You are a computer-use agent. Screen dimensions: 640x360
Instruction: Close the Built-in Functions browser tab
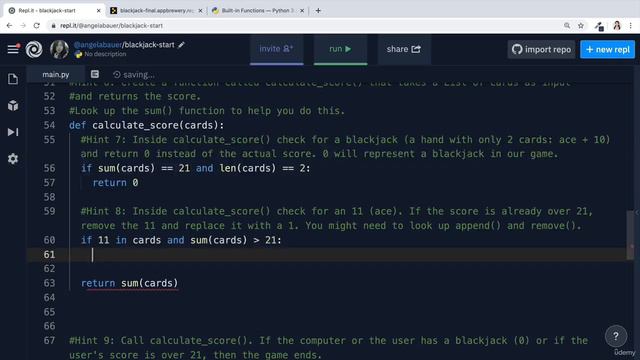302,11
